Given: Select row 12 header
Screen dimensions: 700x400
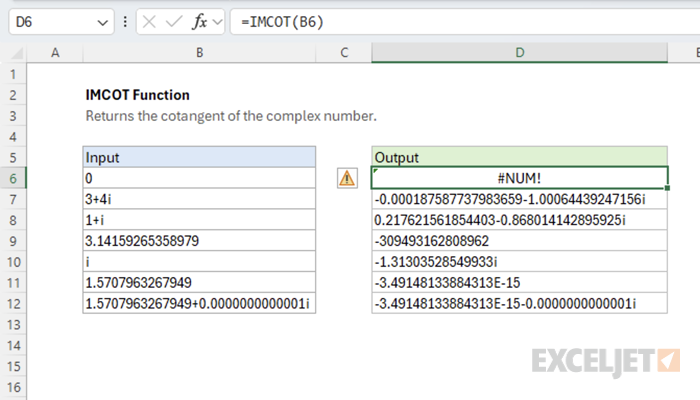Looking at the screenshot, I should 13,304.
